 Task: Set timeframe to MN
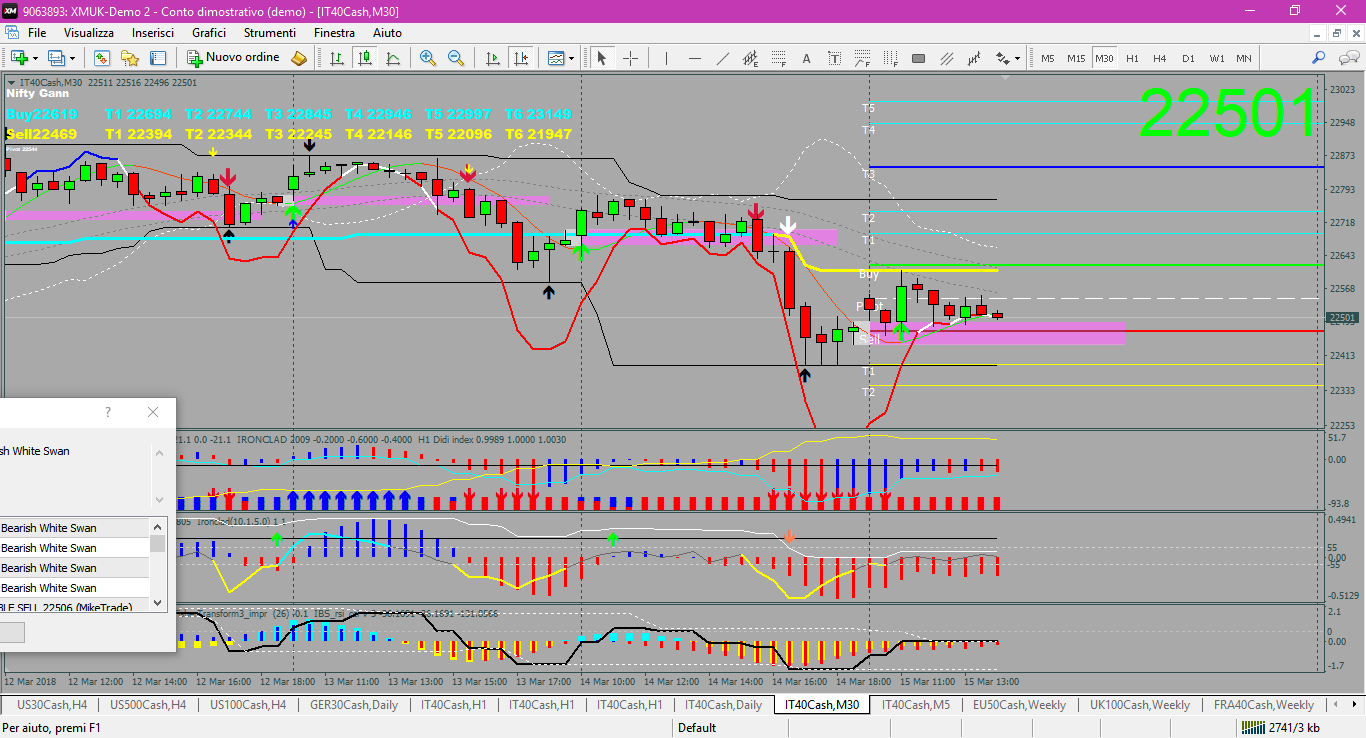pos(1243,58)
